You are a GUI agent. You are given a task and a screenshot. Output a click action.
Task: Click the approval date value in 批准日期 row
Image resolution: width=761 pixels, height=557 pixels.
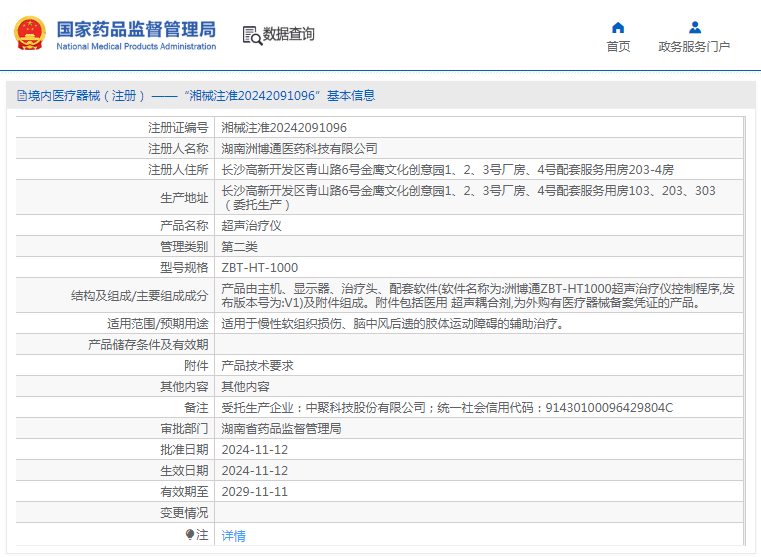255,450
